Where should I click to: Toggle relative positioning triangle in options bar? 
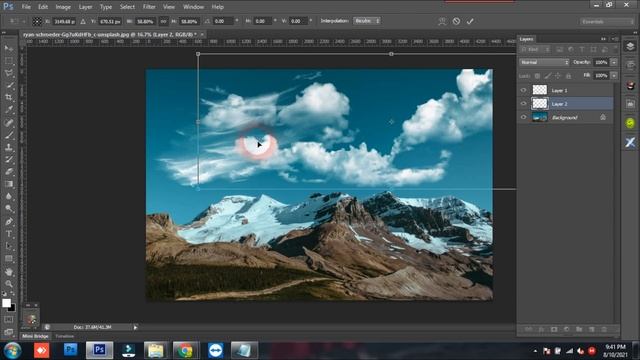point(83,21)
